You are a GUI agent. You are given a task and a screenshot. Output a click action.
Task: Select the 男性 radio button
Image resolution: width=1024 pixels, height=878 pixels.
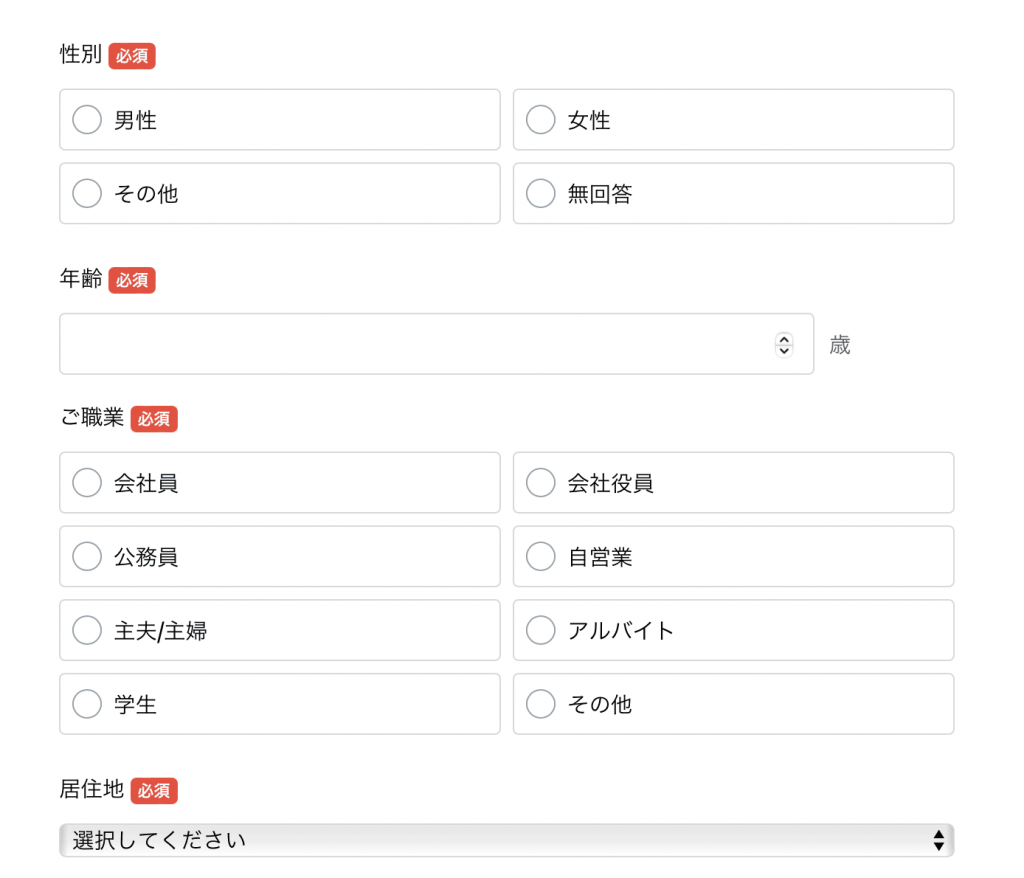point(87,120)
